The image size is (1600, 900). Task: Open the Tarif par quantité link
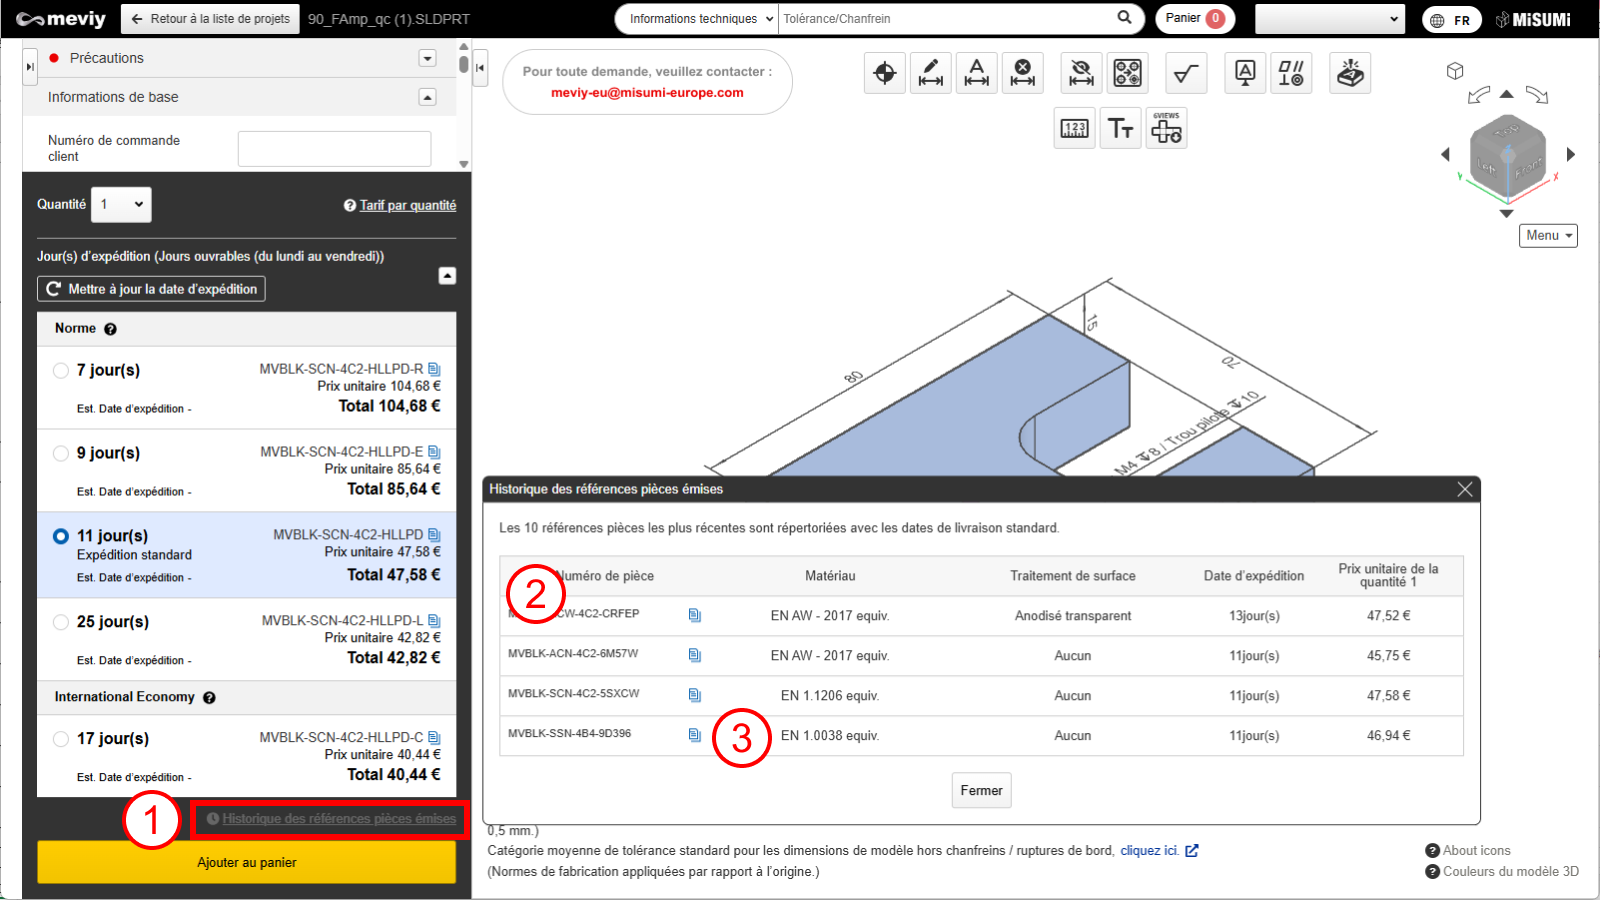(x=407, y=206)
